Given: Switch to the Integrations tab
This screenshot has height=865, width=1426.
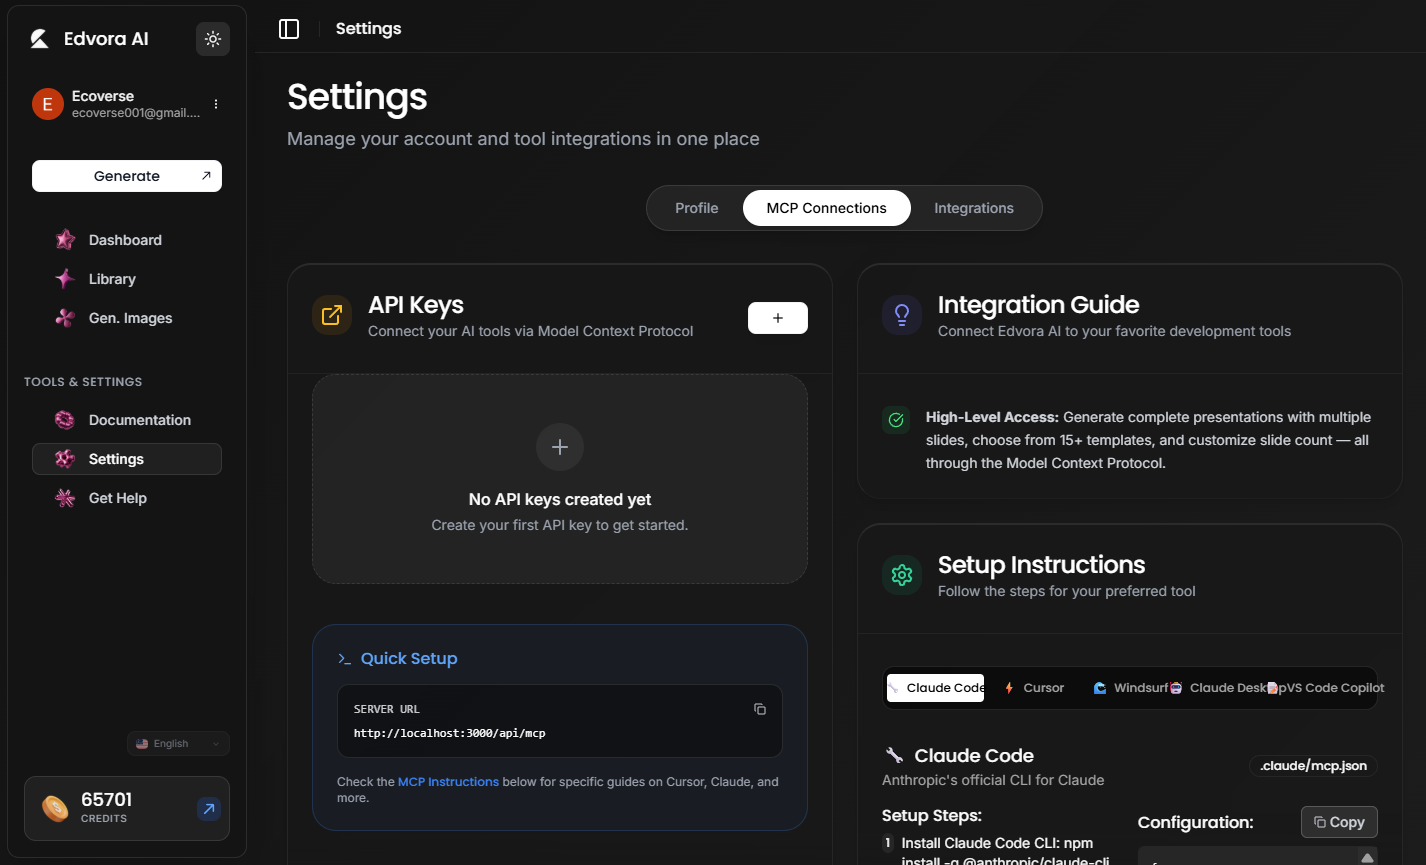Looking at the screenshot, I should (x=974, y=208).
